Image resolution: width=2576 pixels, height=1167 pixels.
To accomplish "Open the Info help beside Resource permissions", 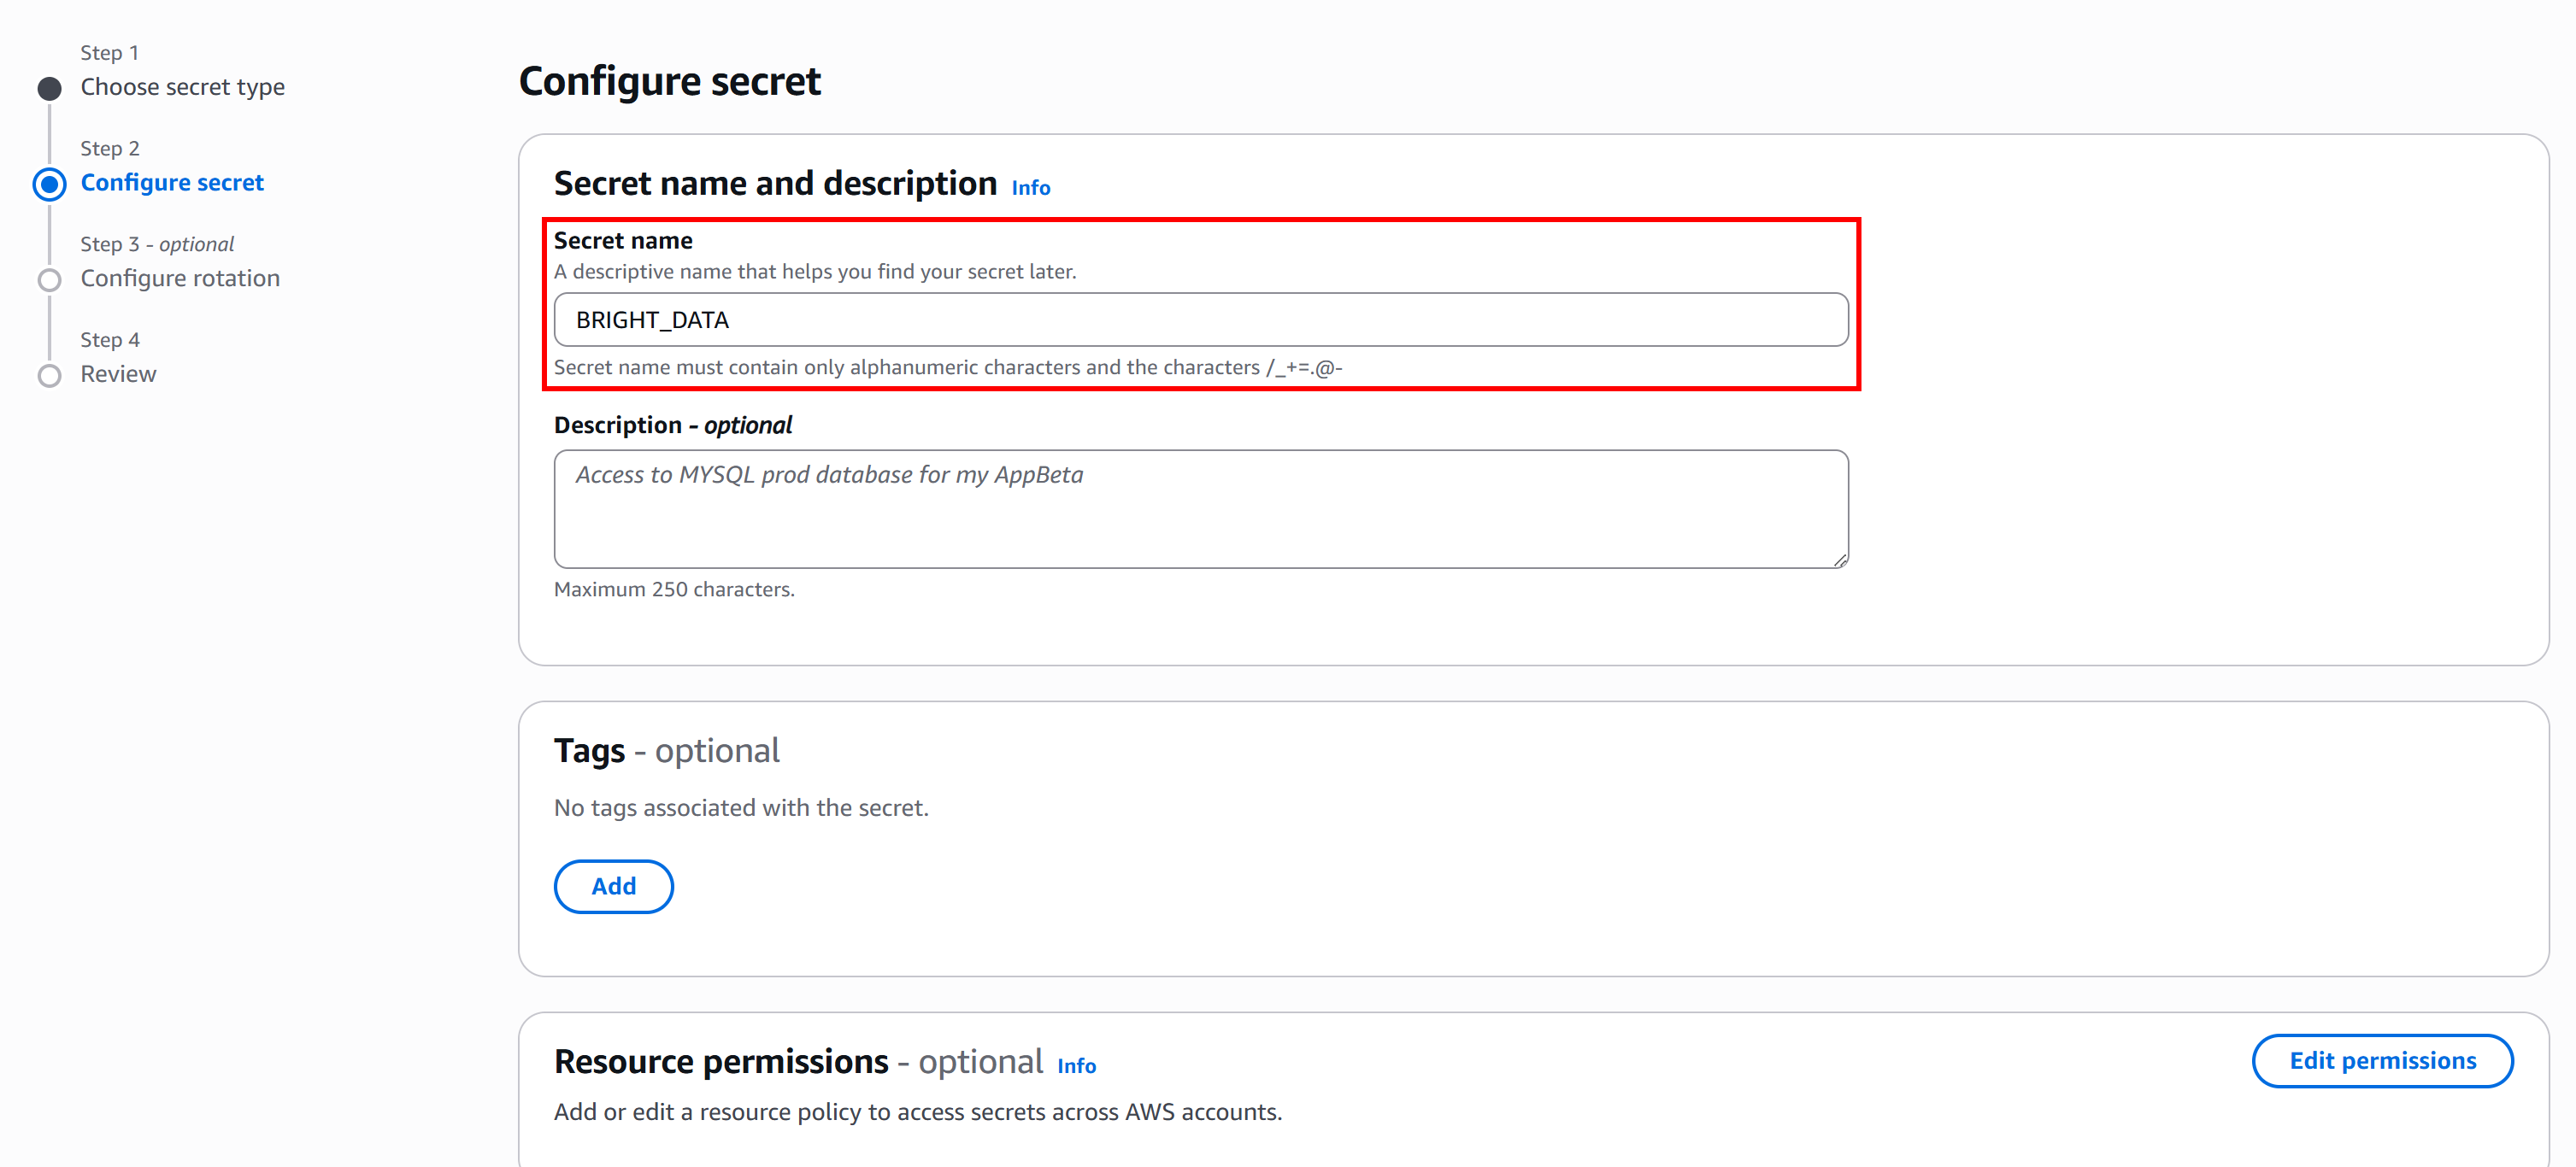I will coord(1076,1065).
